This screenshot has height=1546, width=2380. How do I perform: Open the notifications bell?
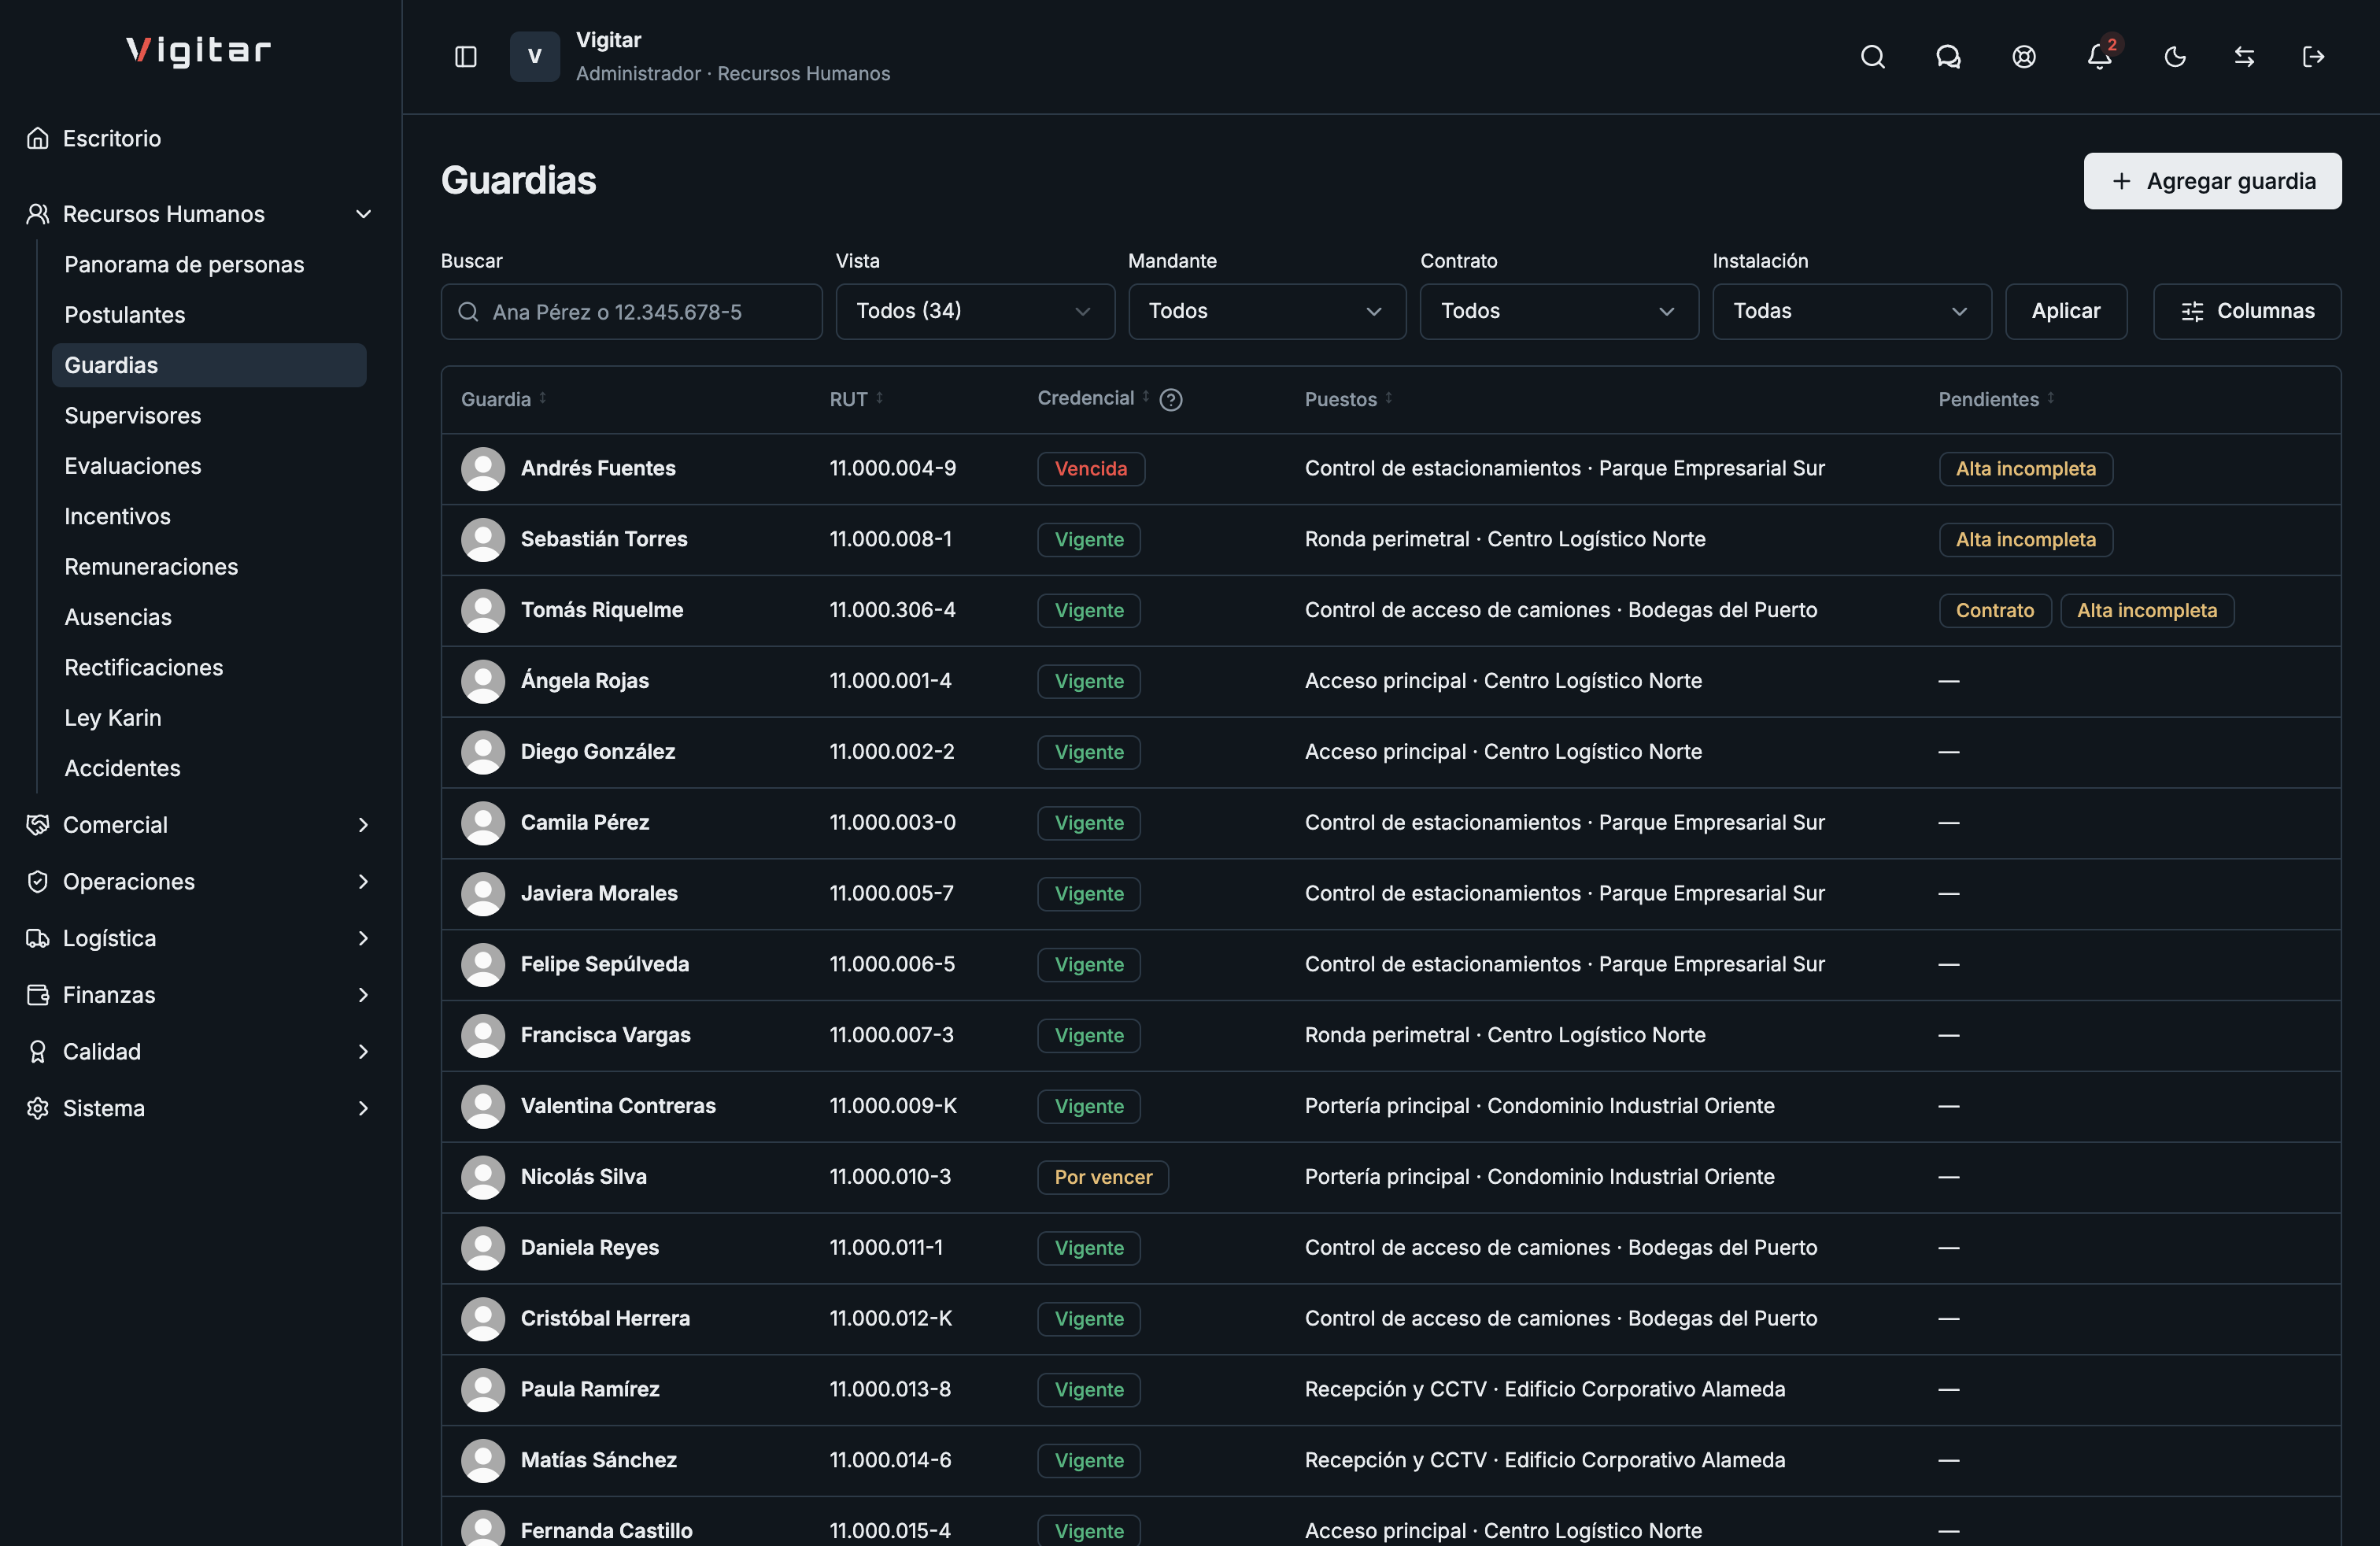point(2099,57)
